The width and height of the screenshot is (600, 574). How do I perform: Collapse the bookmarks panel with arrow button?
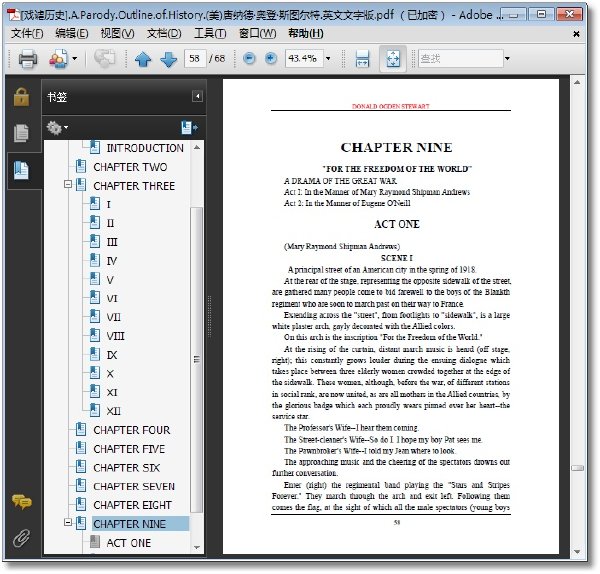click(197, 96)
